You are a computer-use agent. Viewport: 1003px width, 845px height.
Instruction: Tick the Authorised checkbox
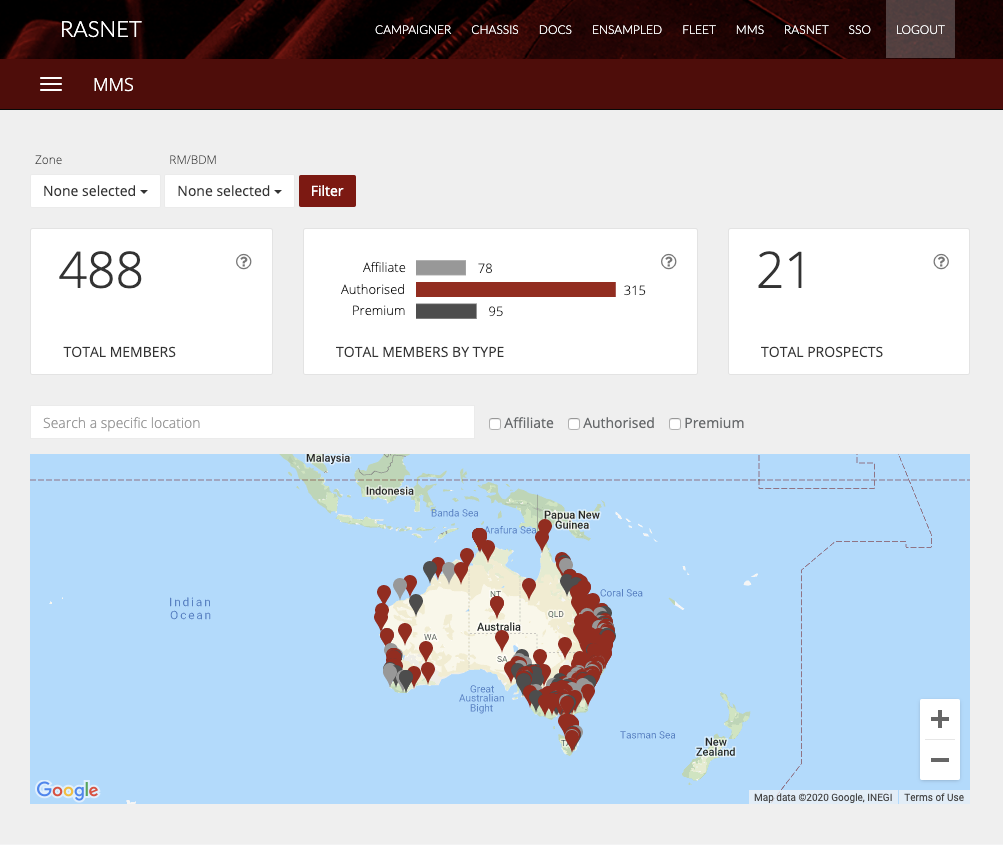pos(574,424)
